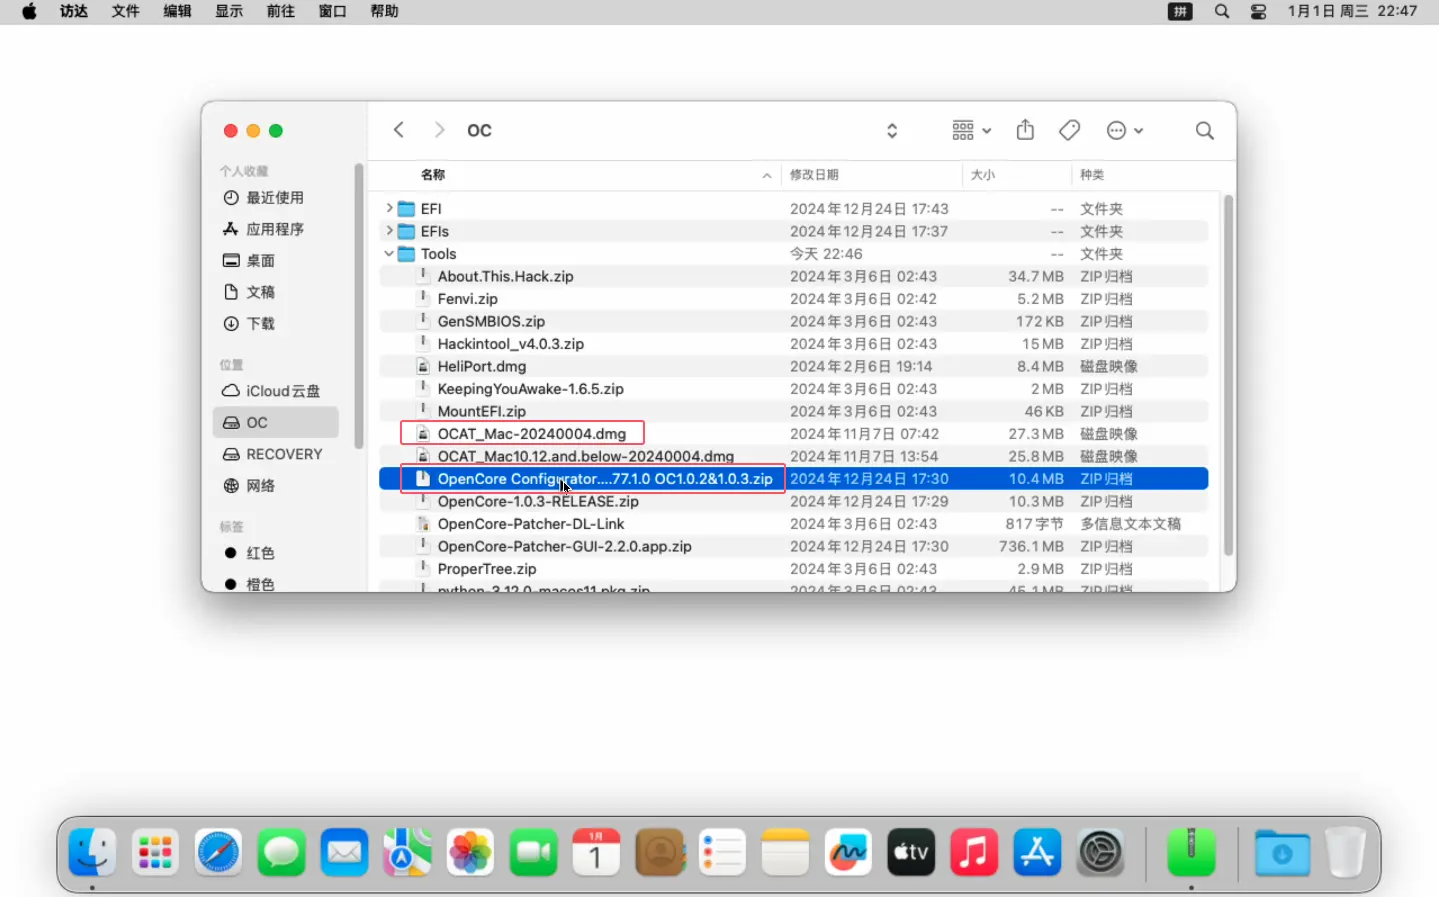The height and width of the screenshot is (897, 1439).
Task: Open the view grouping icon dropdown
Action: click(x=971, y=130)
